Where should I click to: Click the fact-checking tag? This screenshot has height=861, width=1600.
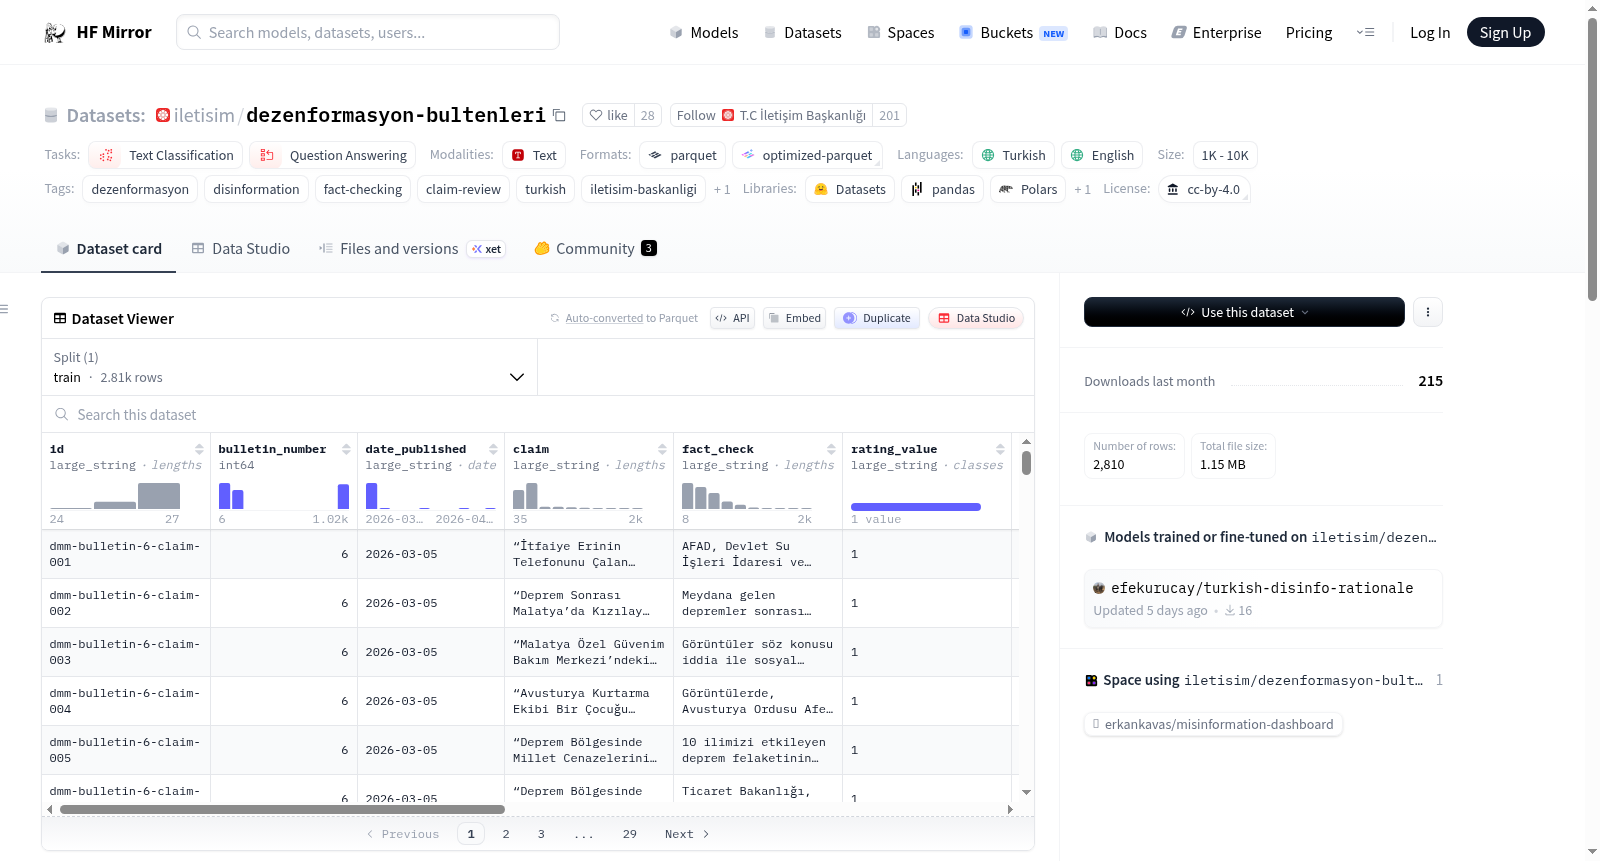point(363,189)
